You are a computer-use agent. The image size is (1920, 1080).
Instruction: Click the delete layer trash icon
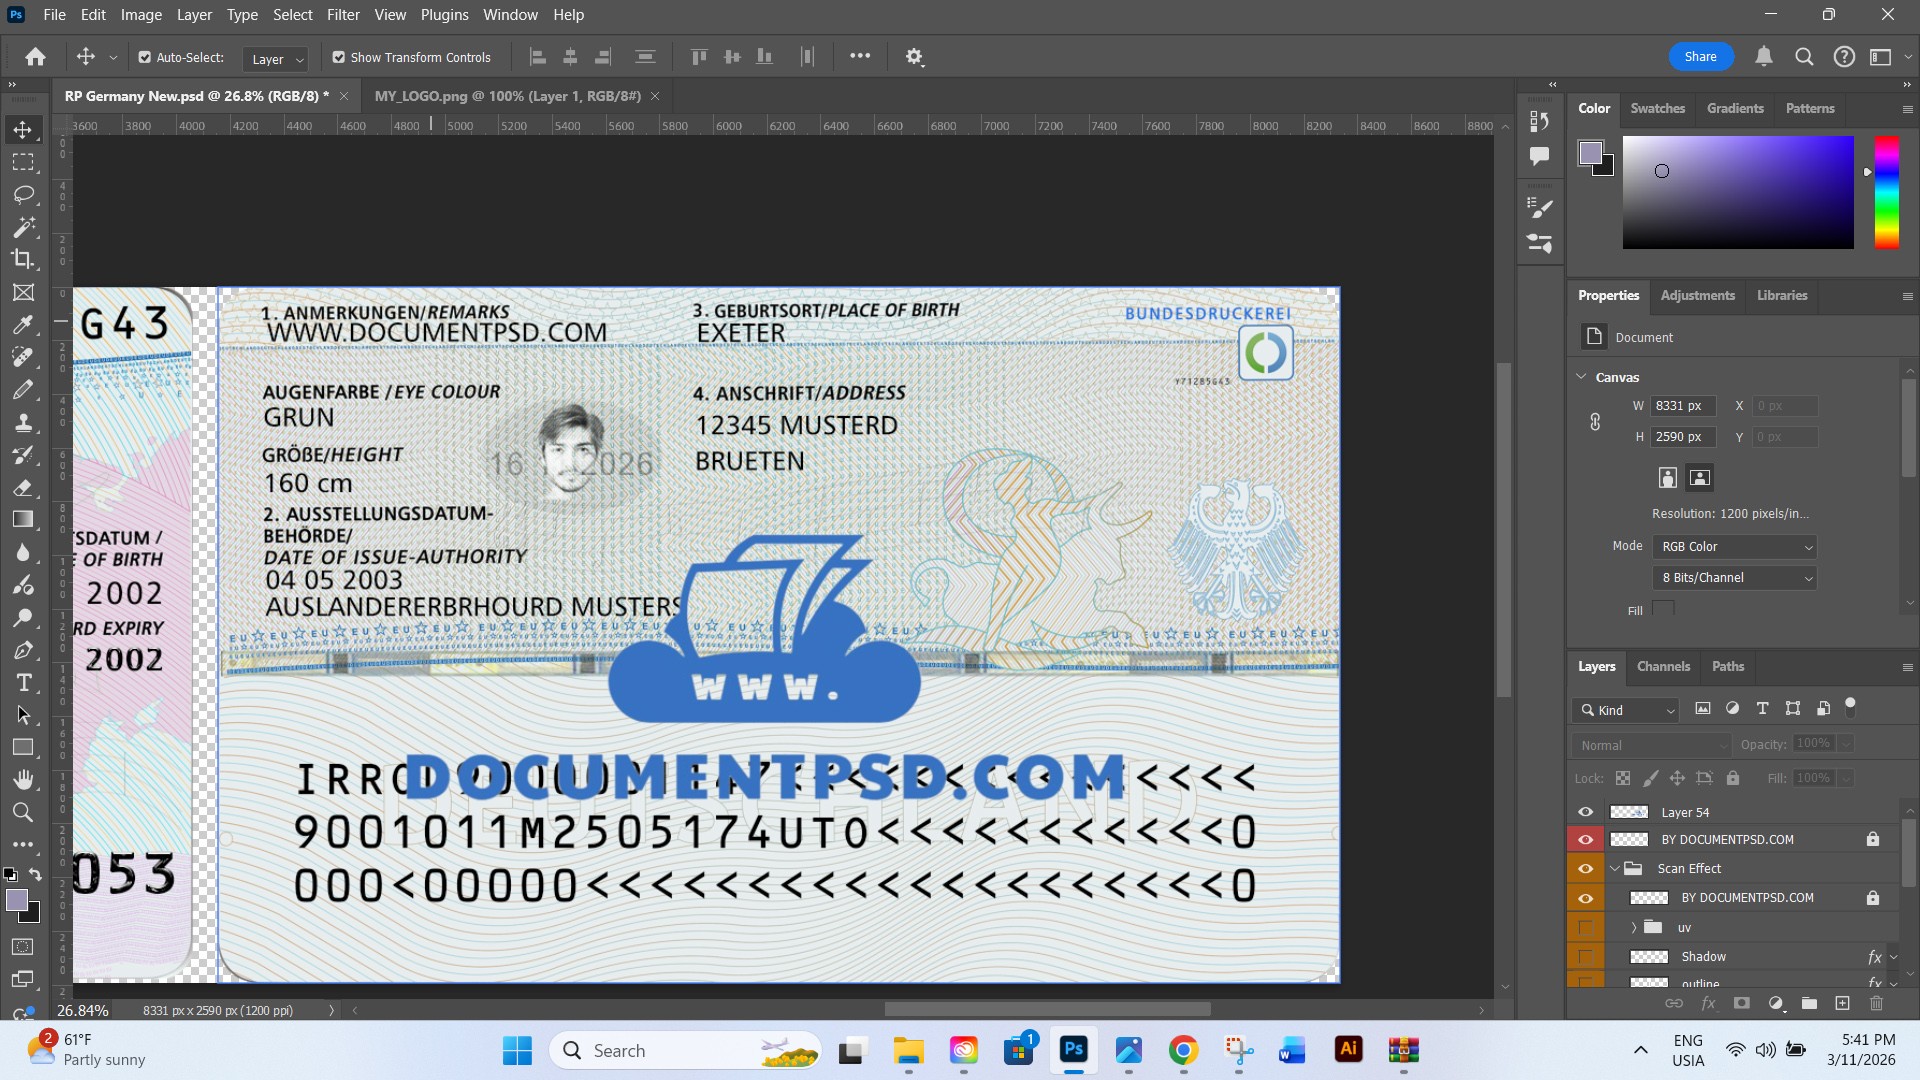1876,1003
